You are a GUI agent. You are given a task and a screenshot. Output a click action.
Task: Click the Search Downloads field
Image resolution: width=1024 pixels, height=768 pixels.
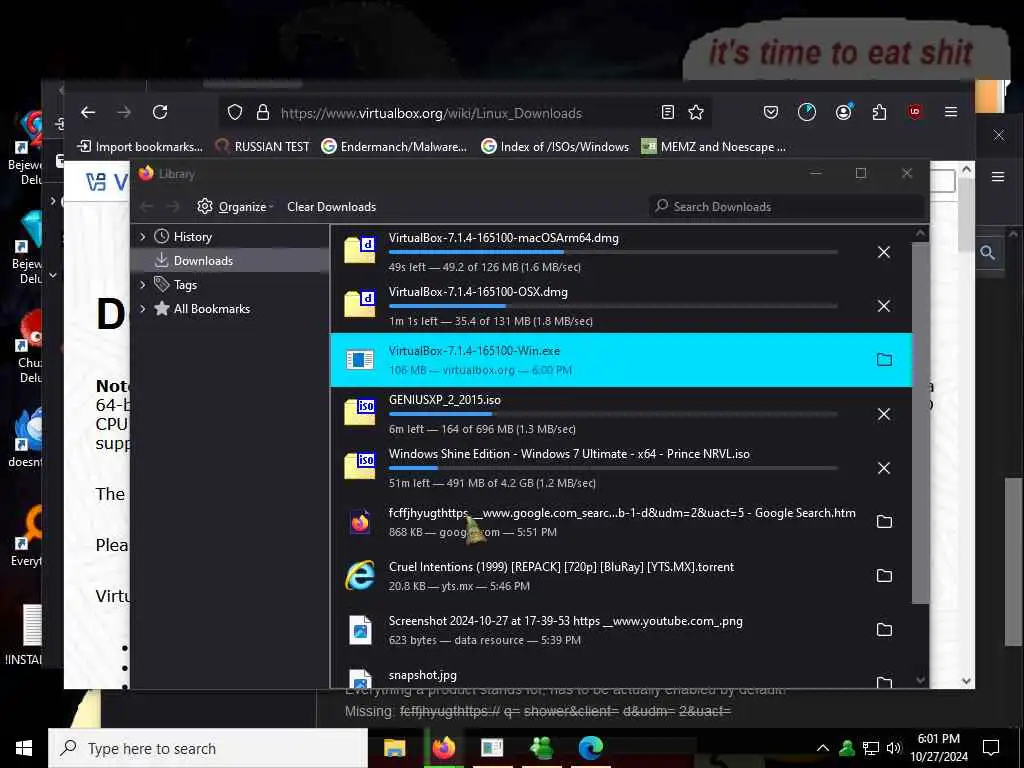tap(788, 206)
